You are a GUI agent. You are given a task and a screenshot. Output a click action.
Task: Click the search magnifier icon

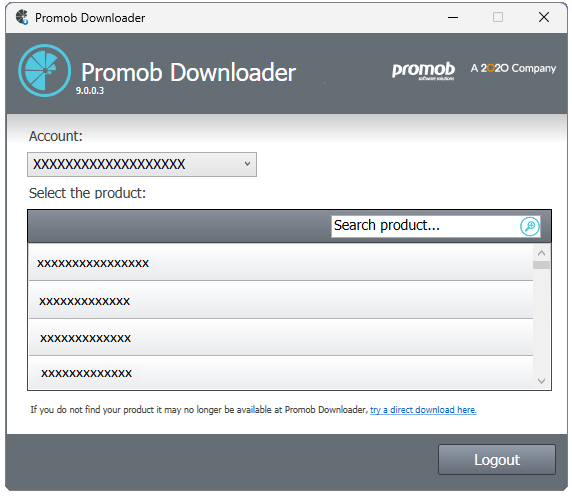[529, 226]
